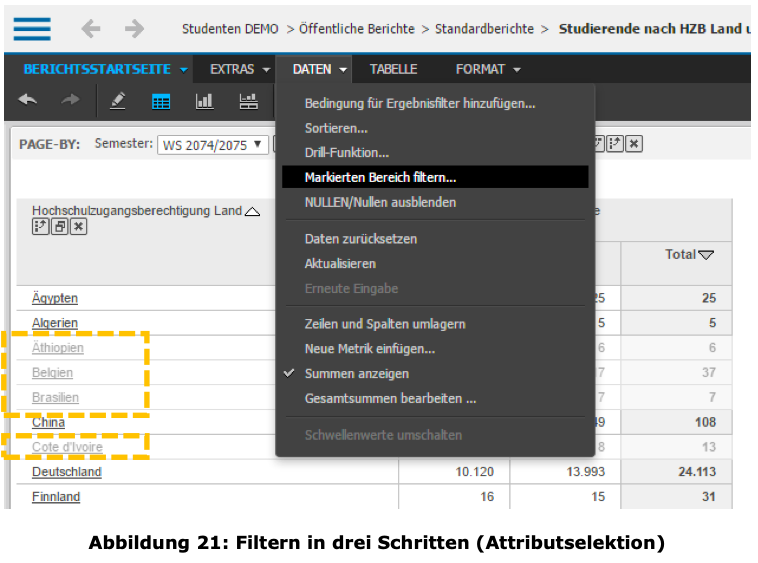
Task: Open Gesamtsummen bearbeiten
Action: [x=391, y=399]
